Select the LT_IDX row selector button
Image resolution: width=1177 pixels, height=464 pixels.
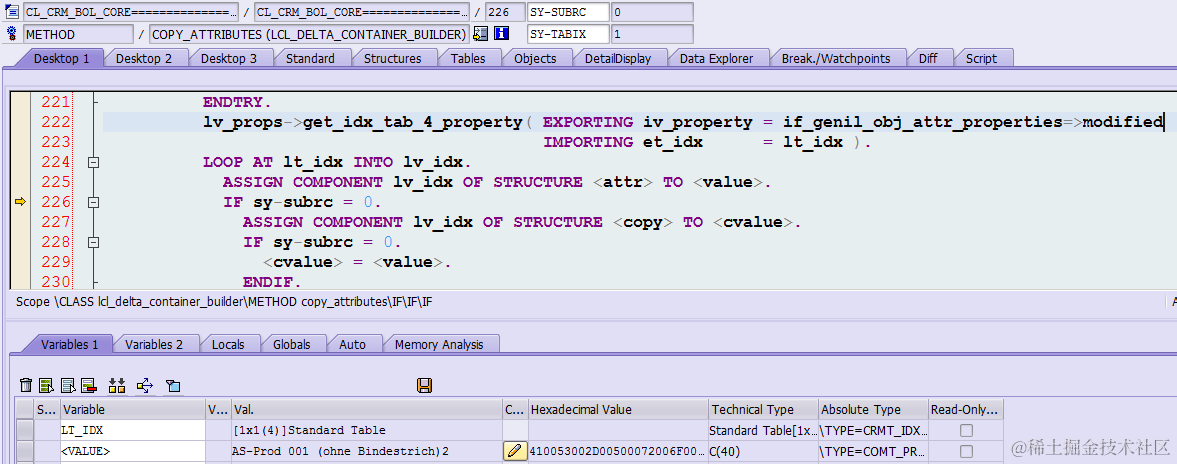[x=25, y=430]
